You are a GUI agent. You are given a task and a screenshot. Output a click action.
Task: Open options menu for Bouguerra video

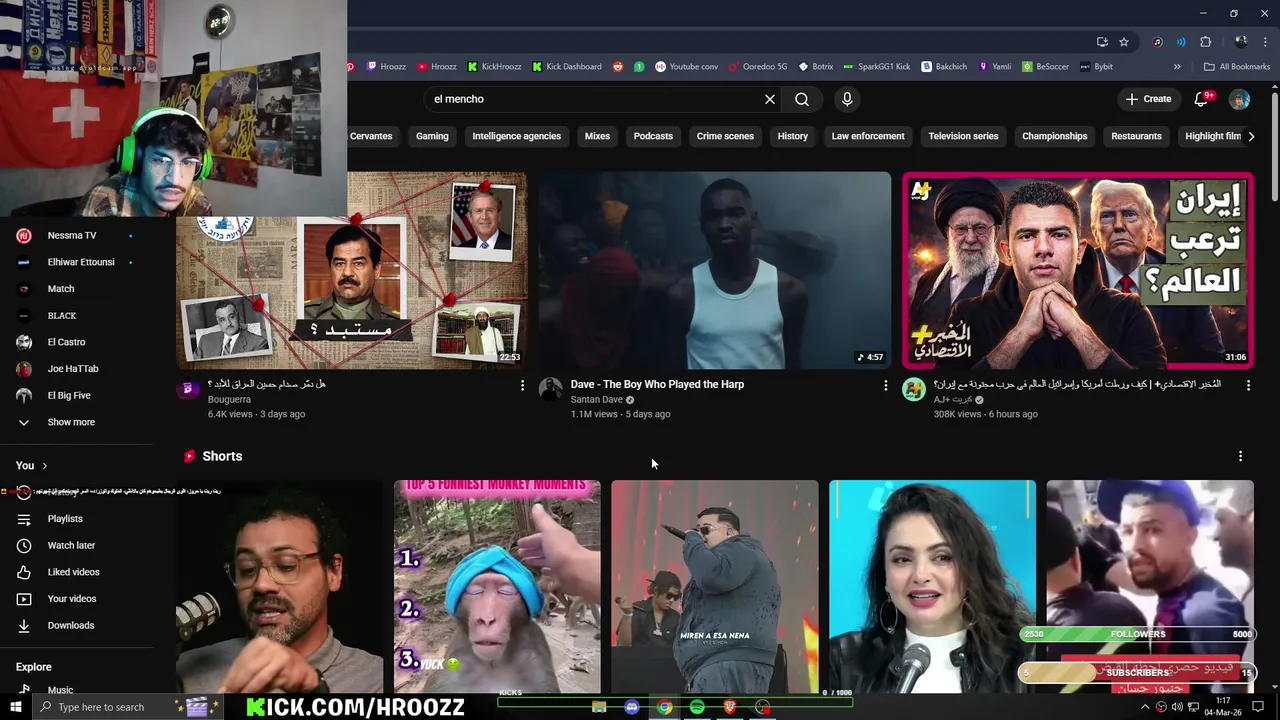(522, 385)
